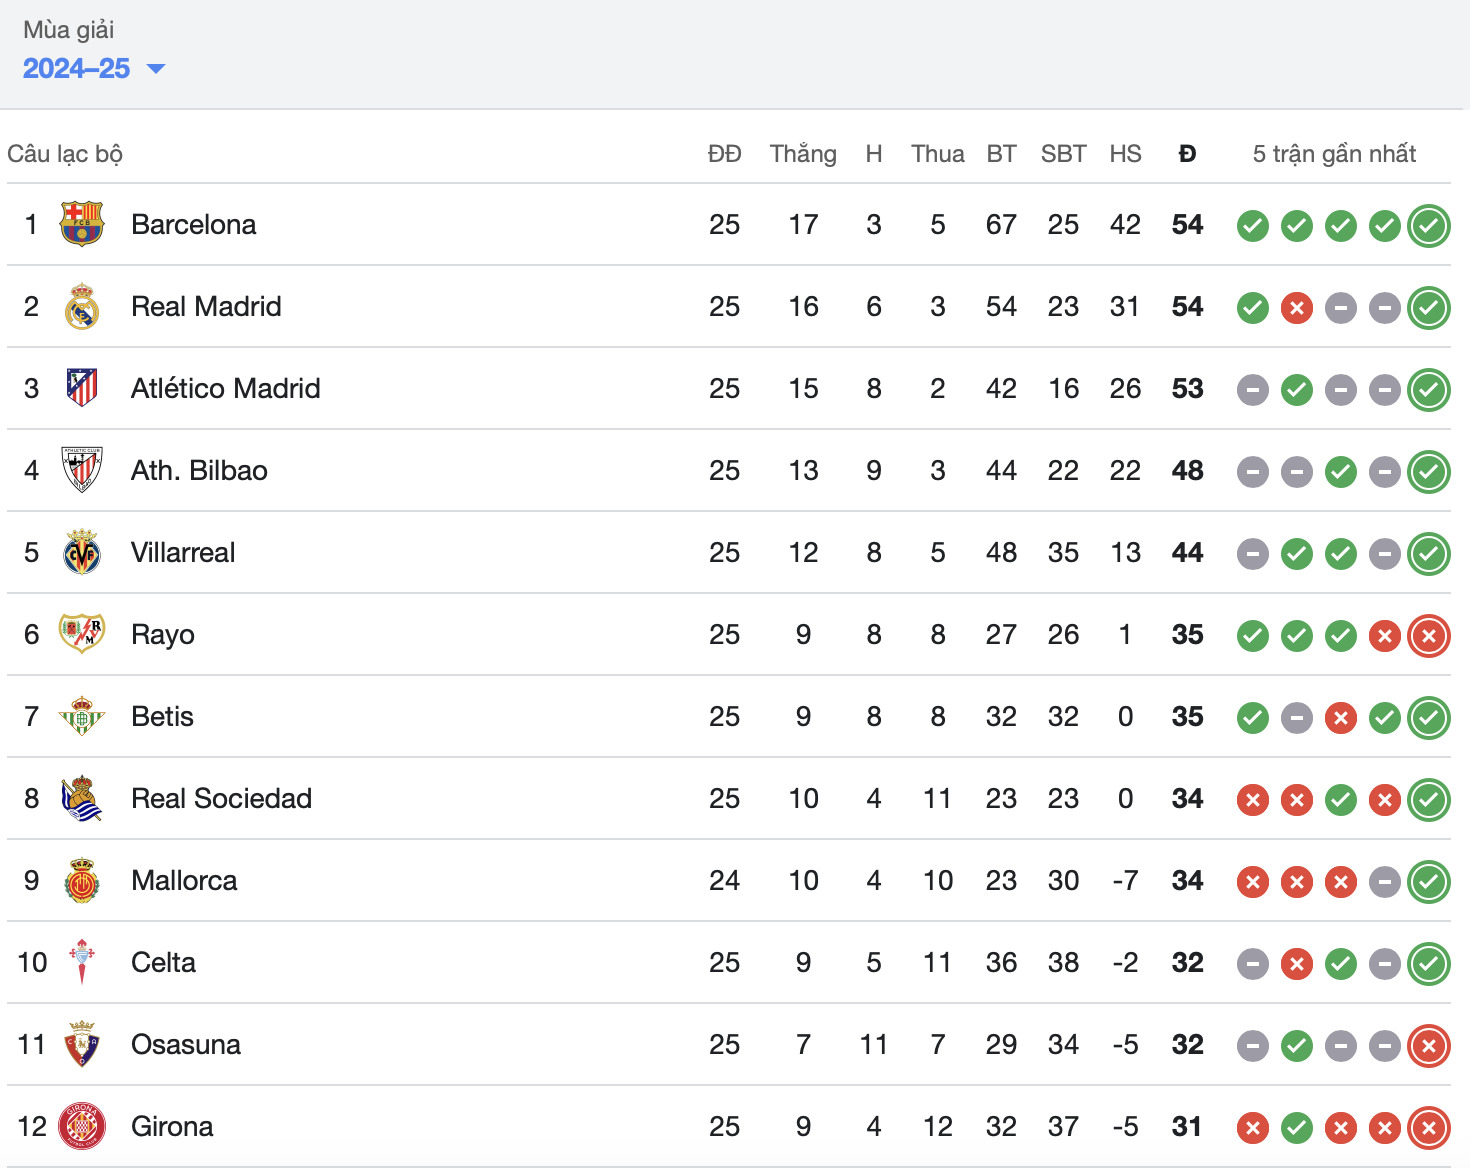Click the Betis crest icon
Viewport: 1470px width, 1168px height.
[82, 716]
